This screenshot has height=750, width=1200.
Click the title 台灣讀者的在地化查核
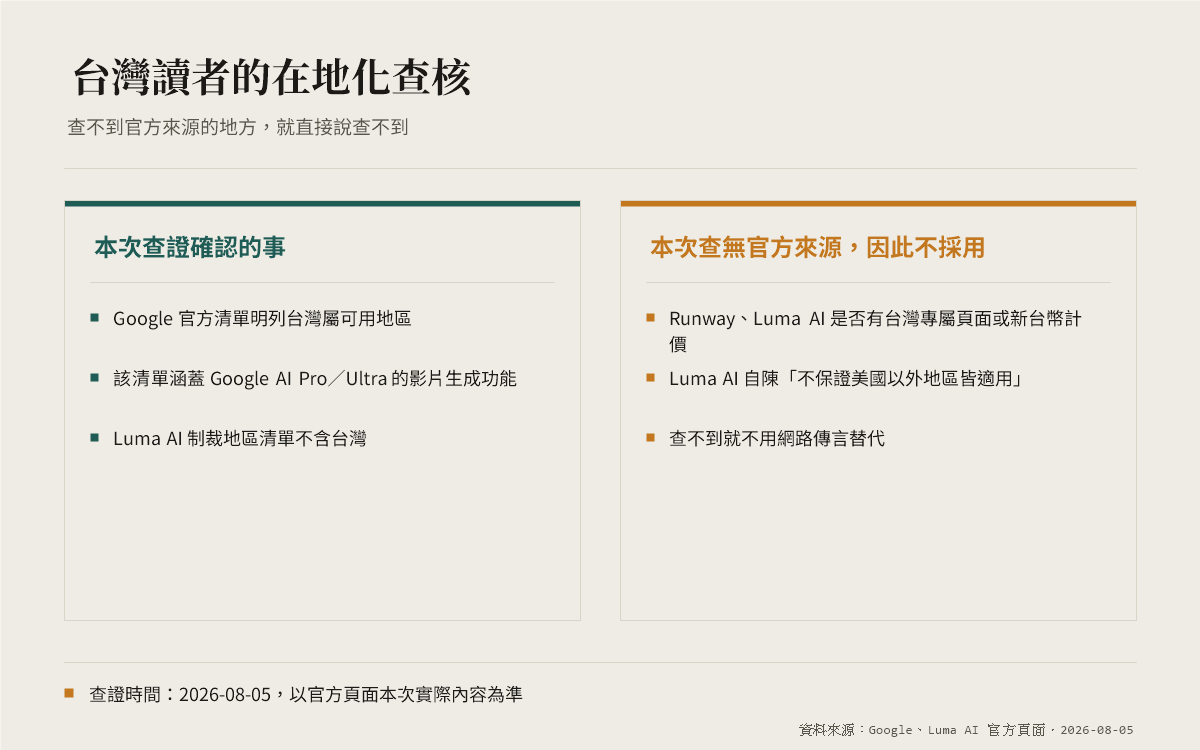(x=271, y=78)
